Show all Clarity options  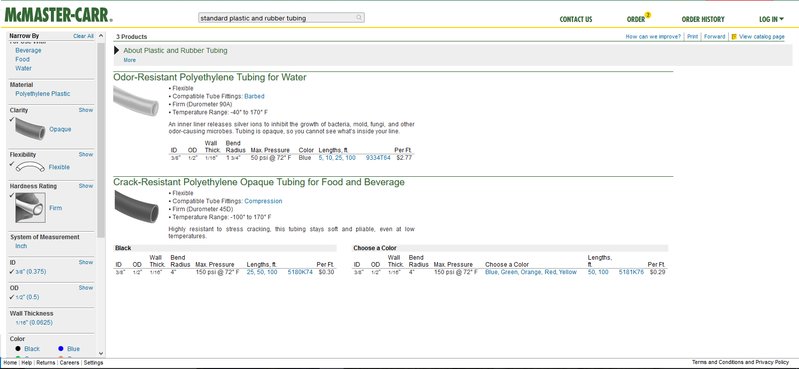click(x=86, y=110)
